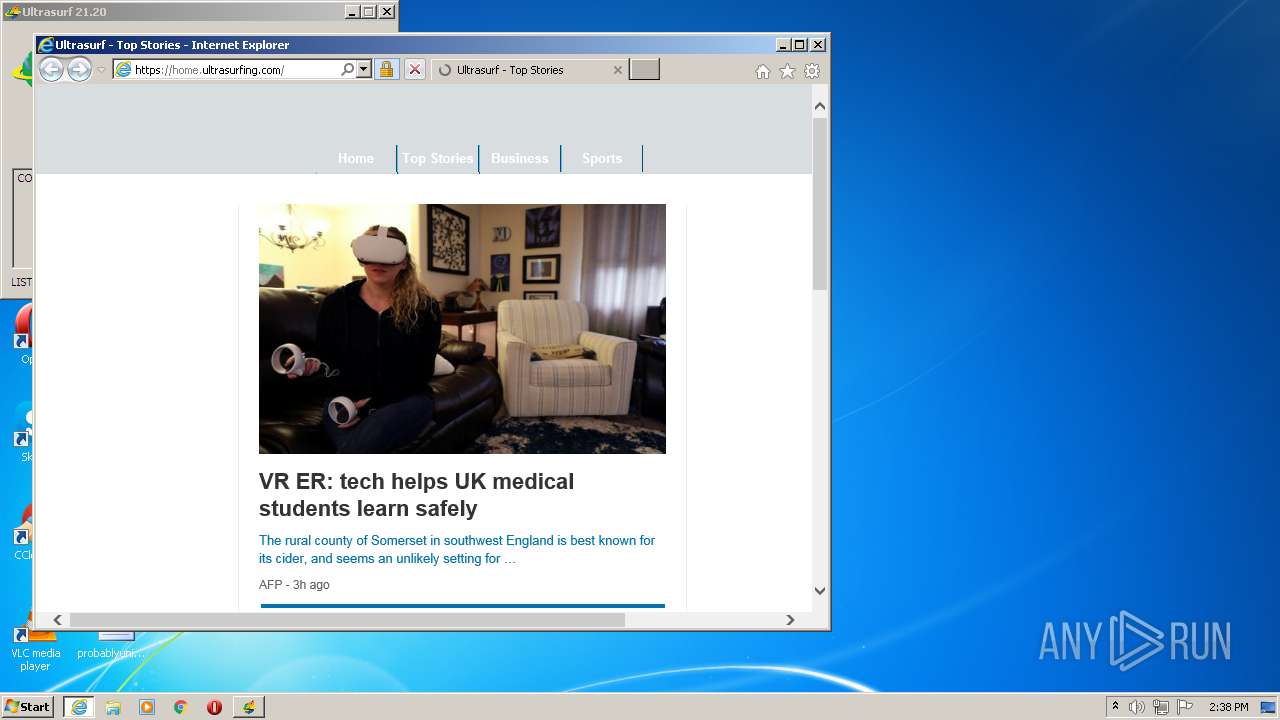Go back with Internet Explorer's back arrow
This screenshot has height=720, width=1280.
(51, 69)
